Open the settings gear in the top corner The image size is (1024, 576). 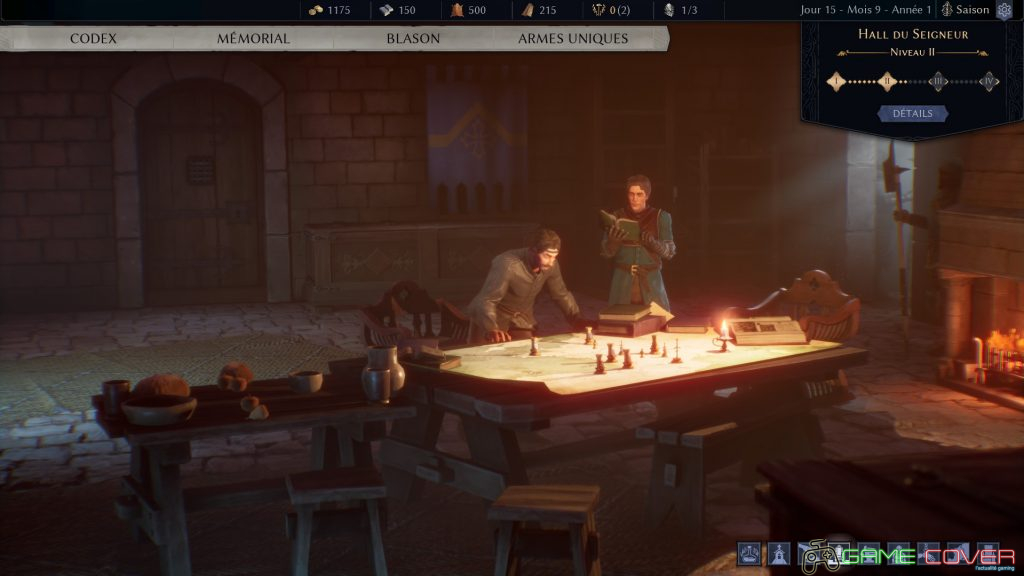(x=1004, y=10)
